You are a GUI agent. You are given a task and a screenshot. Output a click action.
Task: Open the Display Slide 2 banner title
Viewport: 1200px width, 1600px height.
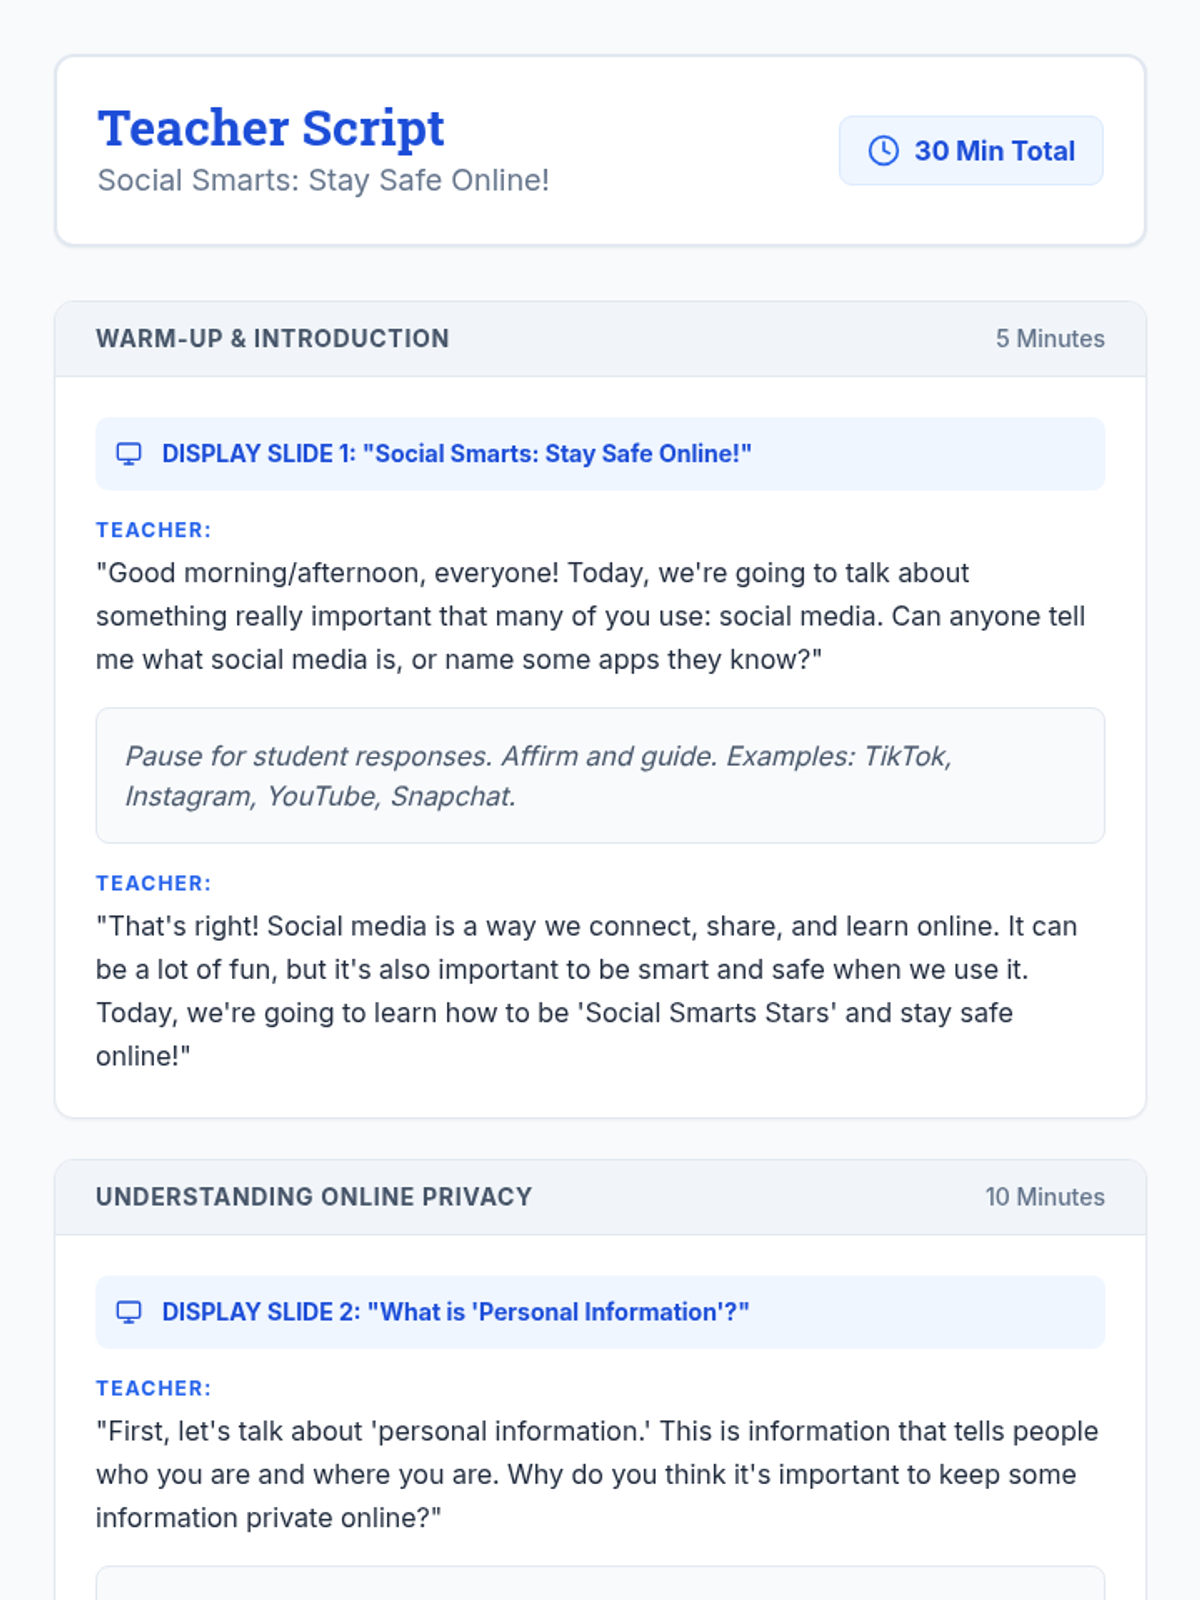[x=455, y=1312]
